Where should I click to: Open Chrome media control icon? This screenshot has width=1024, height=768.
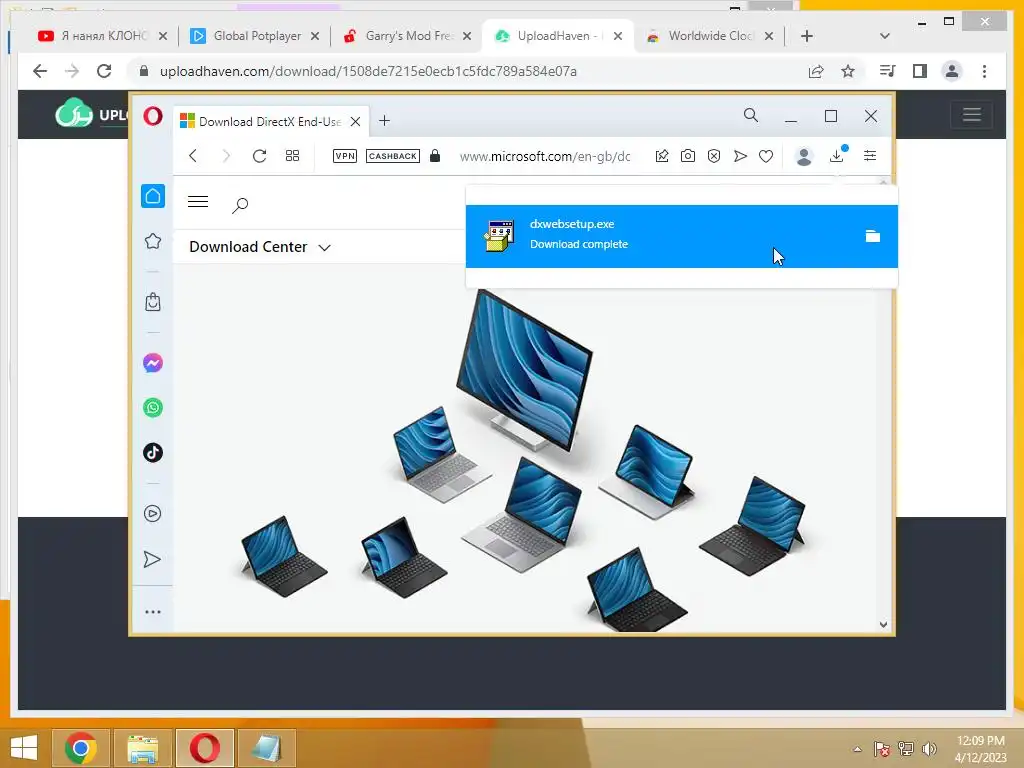click(888, 71)
